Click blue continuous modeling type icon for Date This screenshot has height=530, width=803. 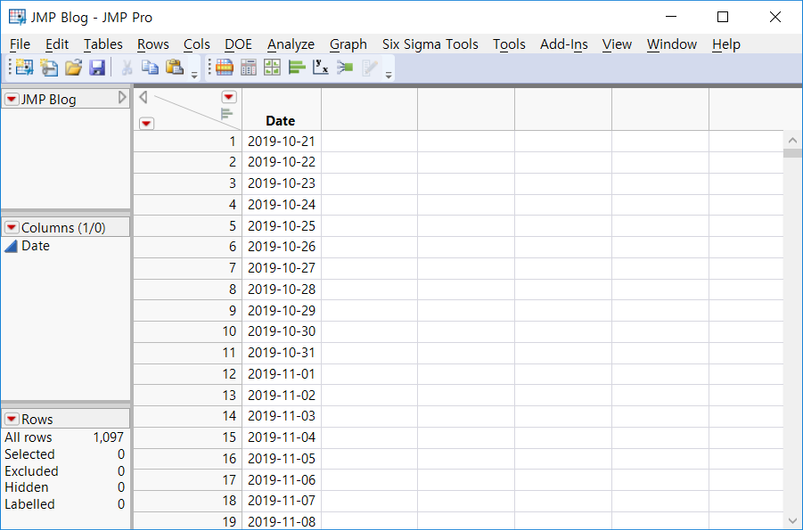[x=11, y=246]
